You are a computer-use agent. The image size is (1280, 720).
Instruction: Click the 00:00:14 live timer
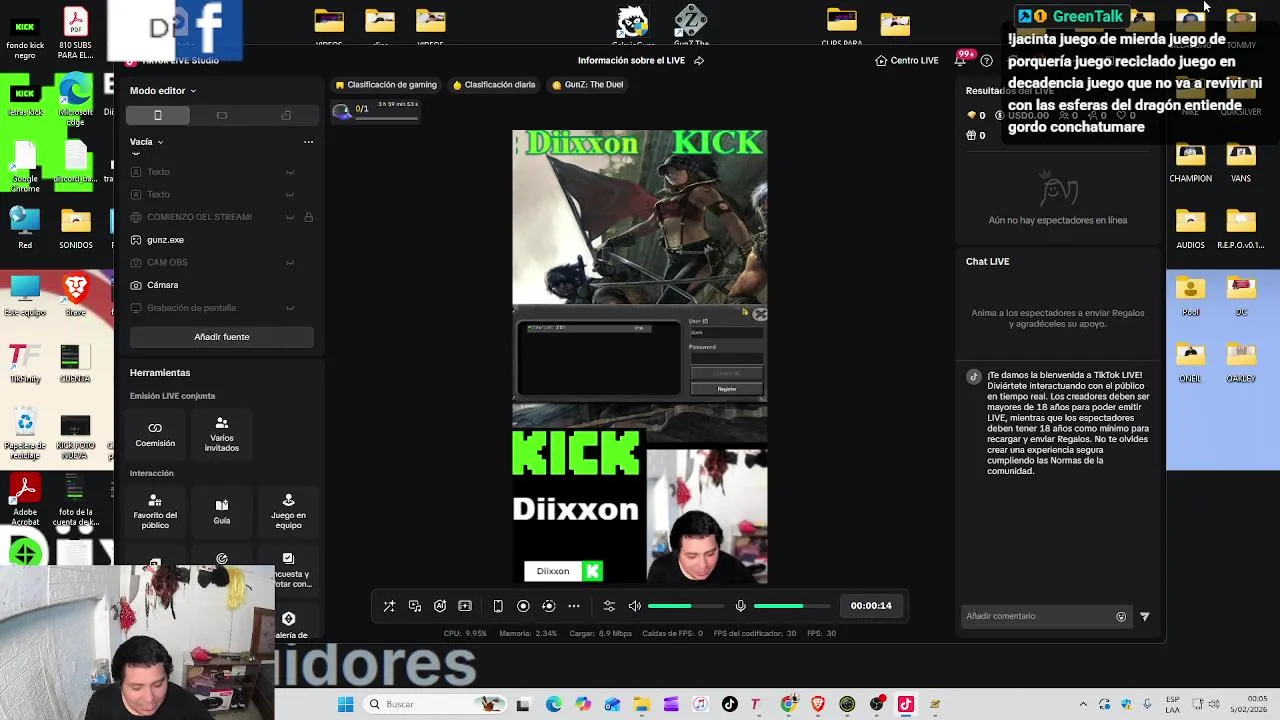click(871, 606)
